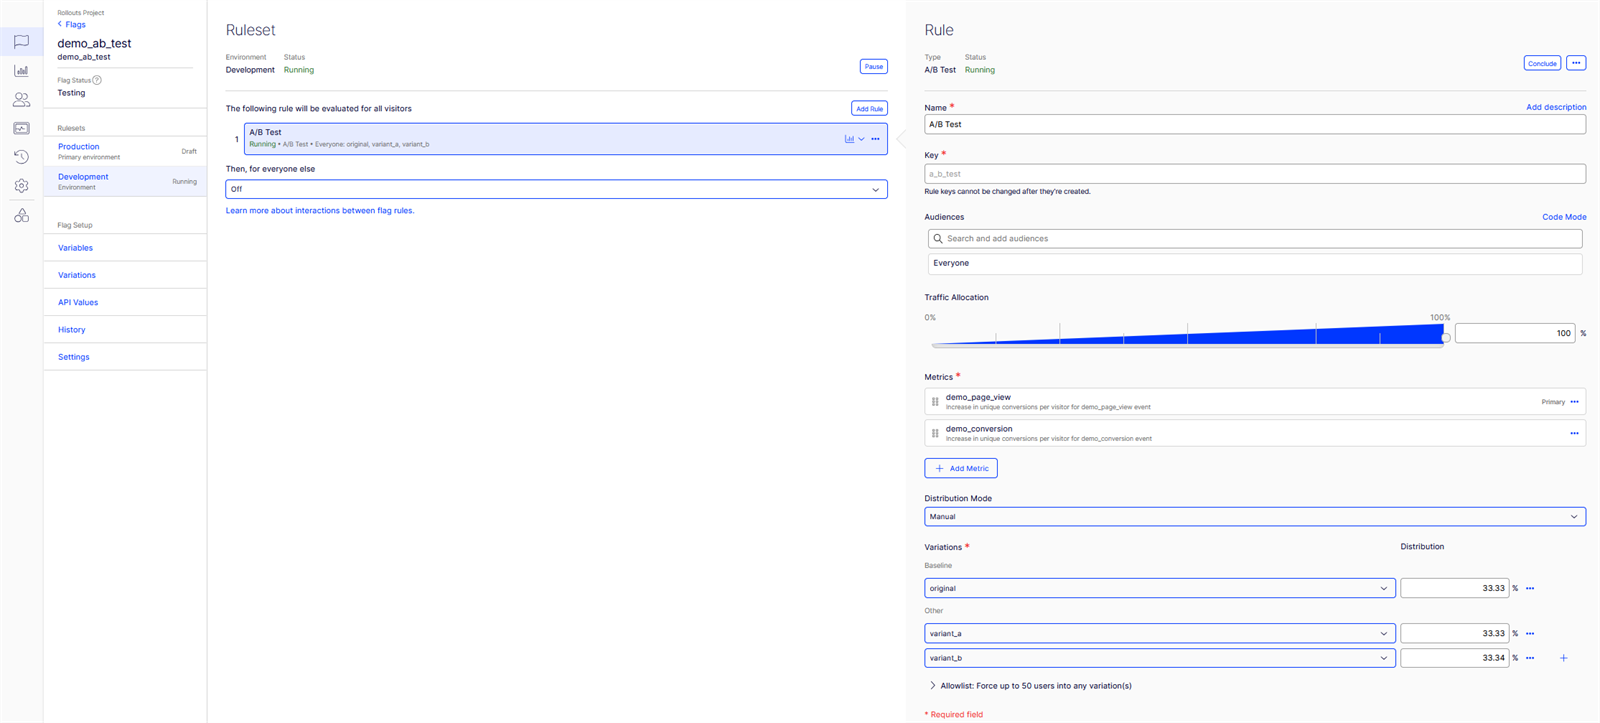The height and width of the screenshot is (723, 1600).
Task: Go back using the Flags chevron link
Action: (x=71, y=24)
